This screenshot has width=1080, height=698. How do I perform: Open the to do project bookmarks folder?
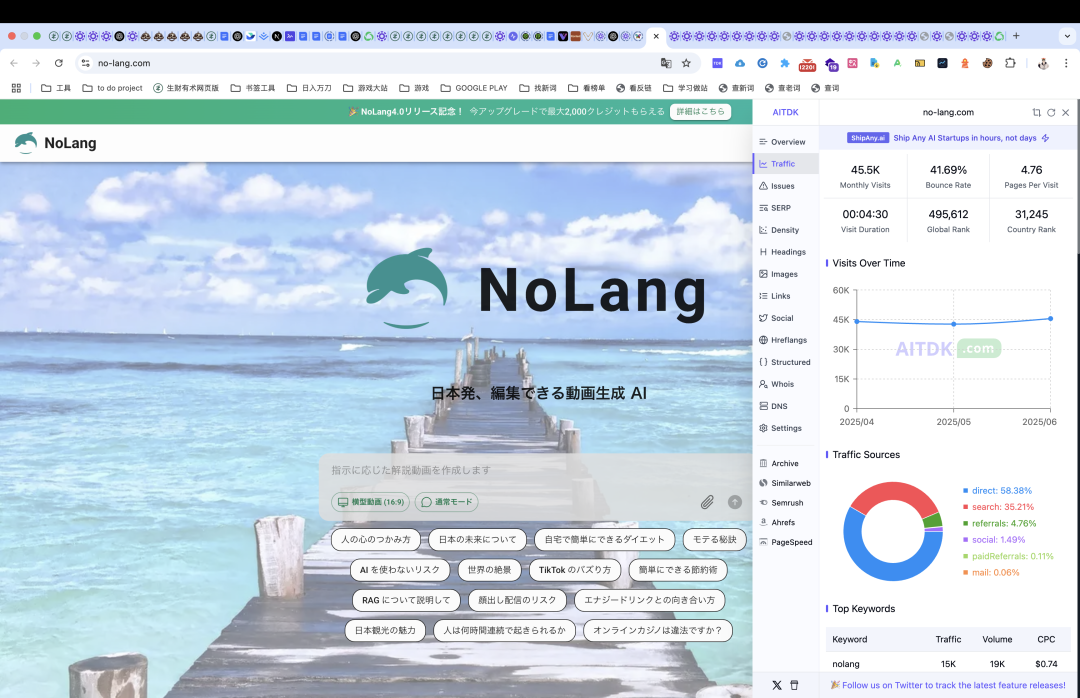tap(112, 88)
